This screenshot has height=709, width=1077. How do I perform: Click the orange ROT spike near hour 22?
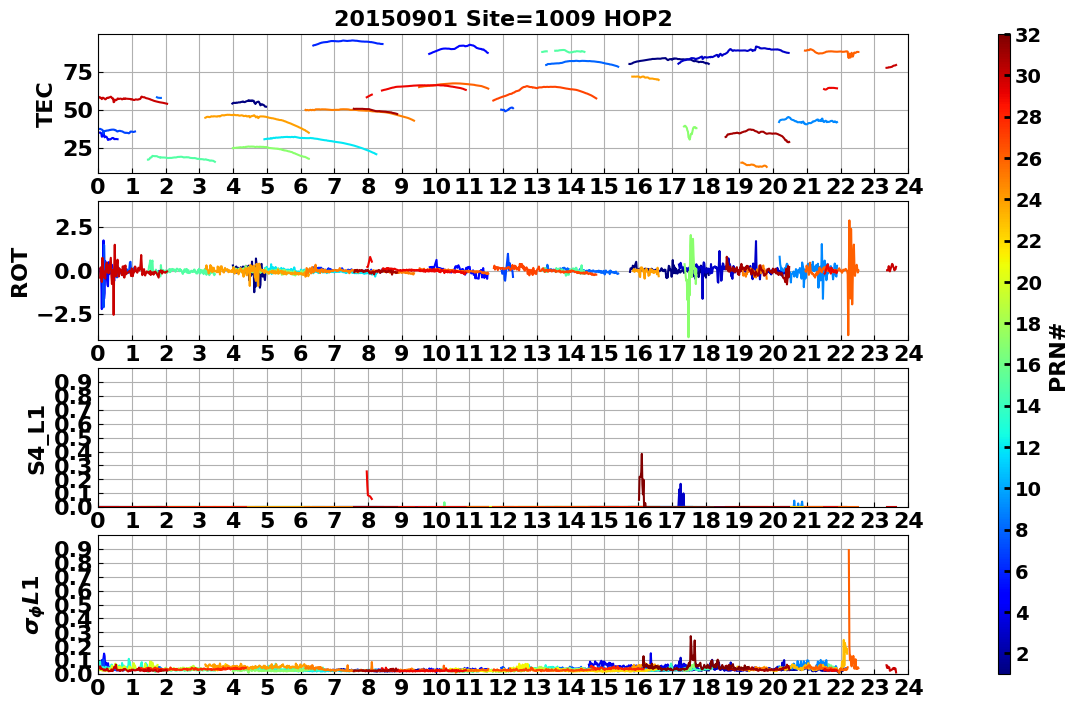coord(850,278)
